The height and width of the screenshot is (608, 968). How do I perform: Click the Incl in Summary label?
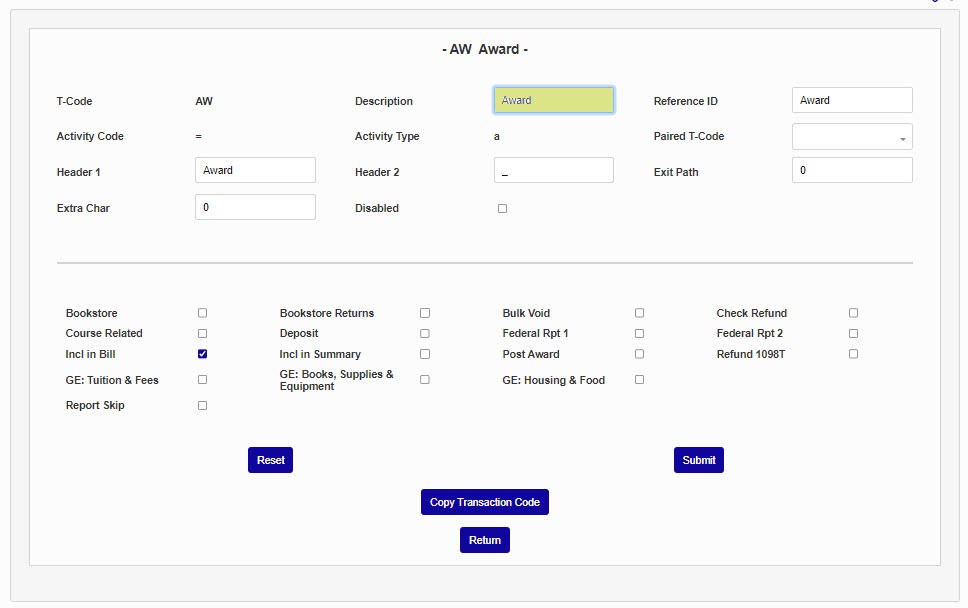pyautogui.click(x=320, y=354)
